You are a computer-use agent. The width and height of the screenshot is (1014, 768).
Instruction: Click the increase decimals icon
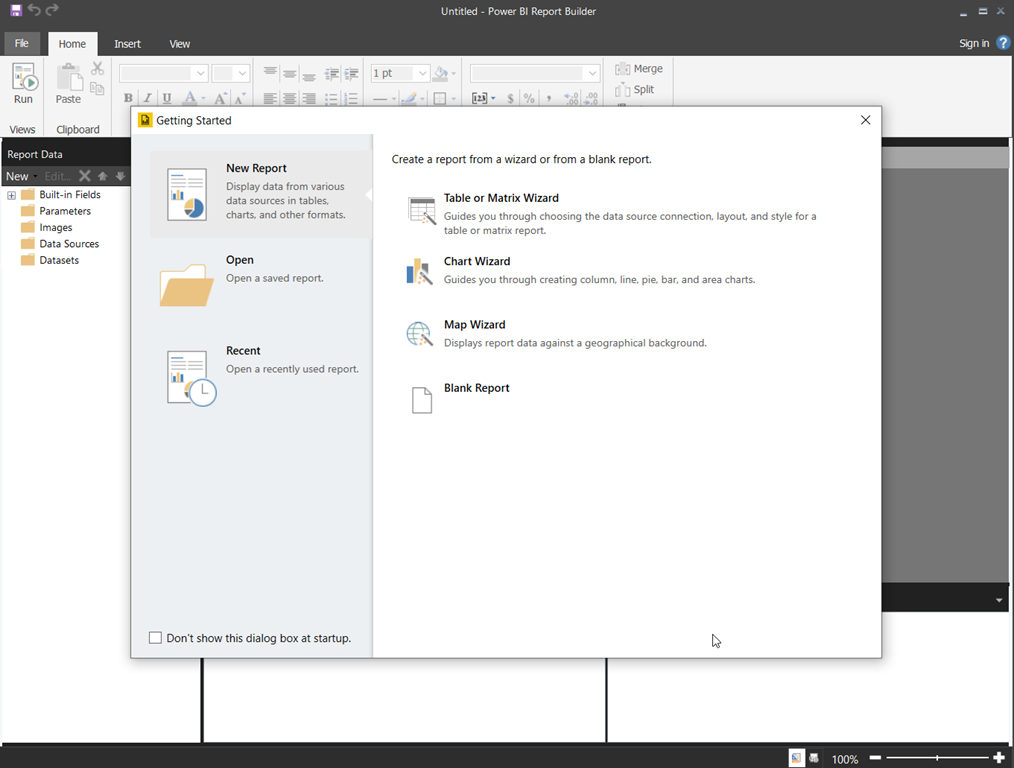point(572,98)
